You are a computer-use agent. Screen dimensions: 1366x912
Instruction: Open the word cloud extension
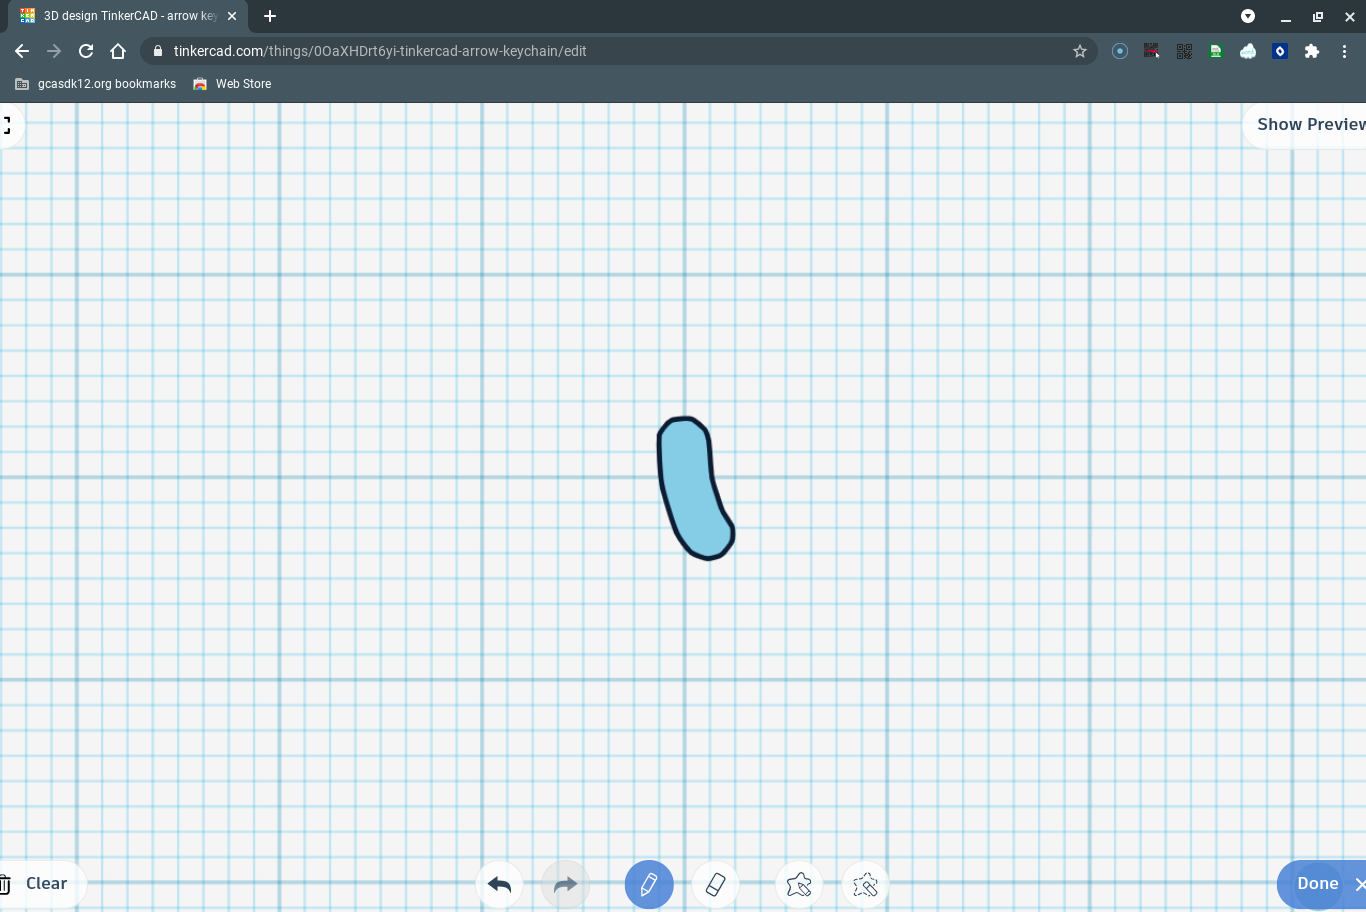coord(1248,51)
